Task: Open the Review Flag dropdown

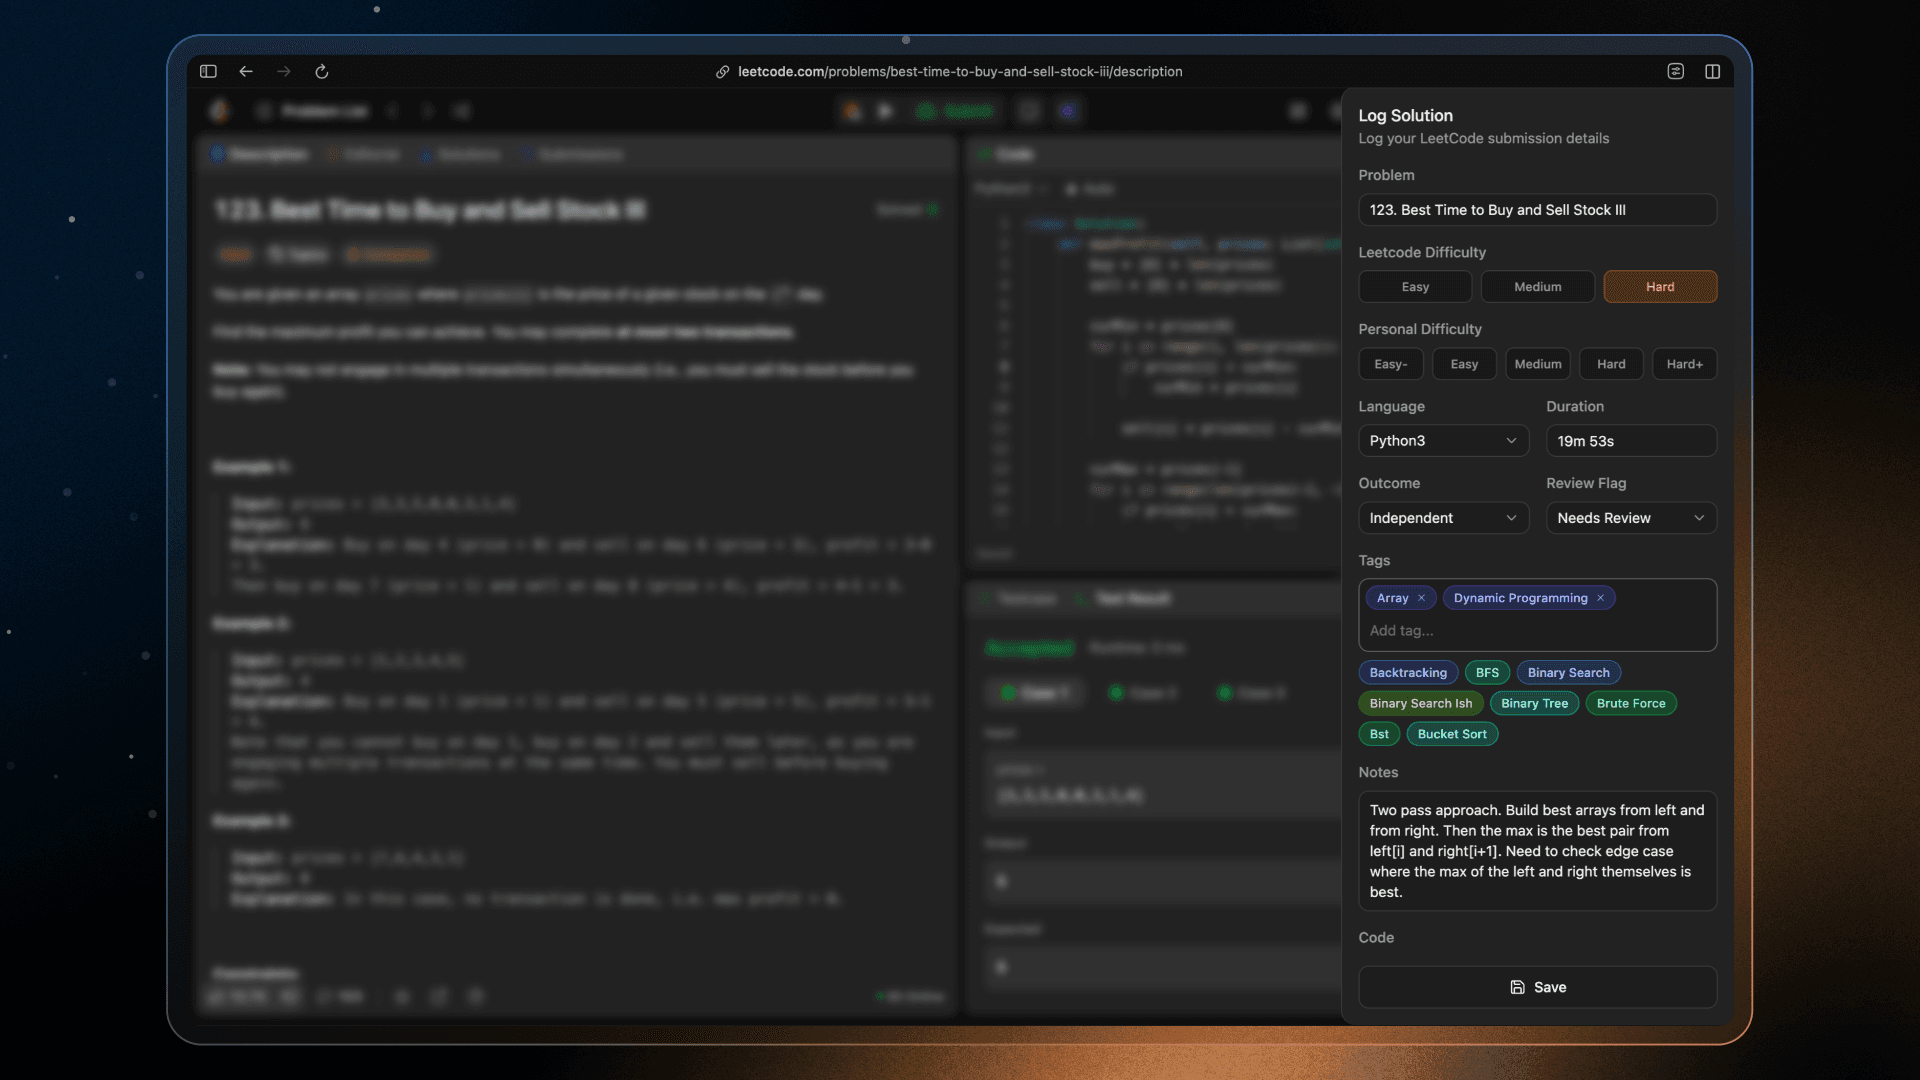Action: [1631, 518]
